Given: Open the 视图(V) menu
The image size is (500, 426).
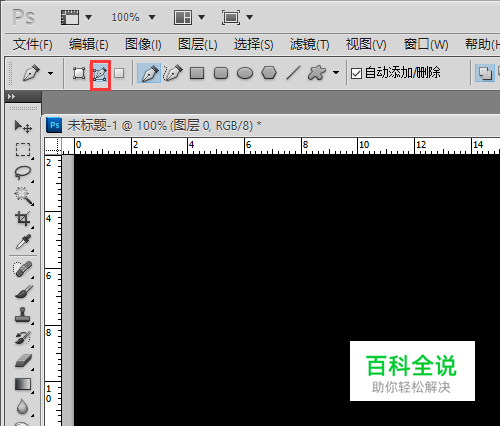Looking at the screenshot, I should (366, 44).
